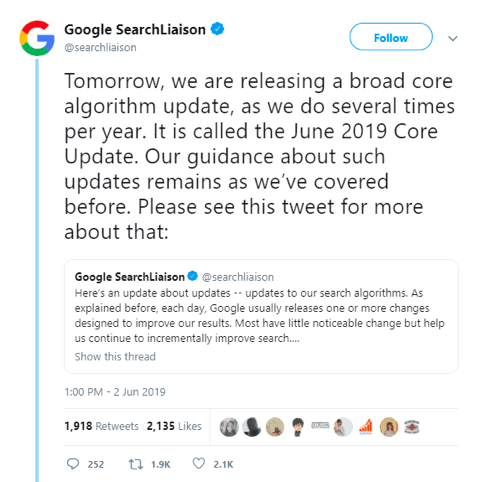Viewport: 488px width, 482px height.
Task: Click Google SearchLiaison name in header
Action: pyautogui.click(x=135, y=30)
